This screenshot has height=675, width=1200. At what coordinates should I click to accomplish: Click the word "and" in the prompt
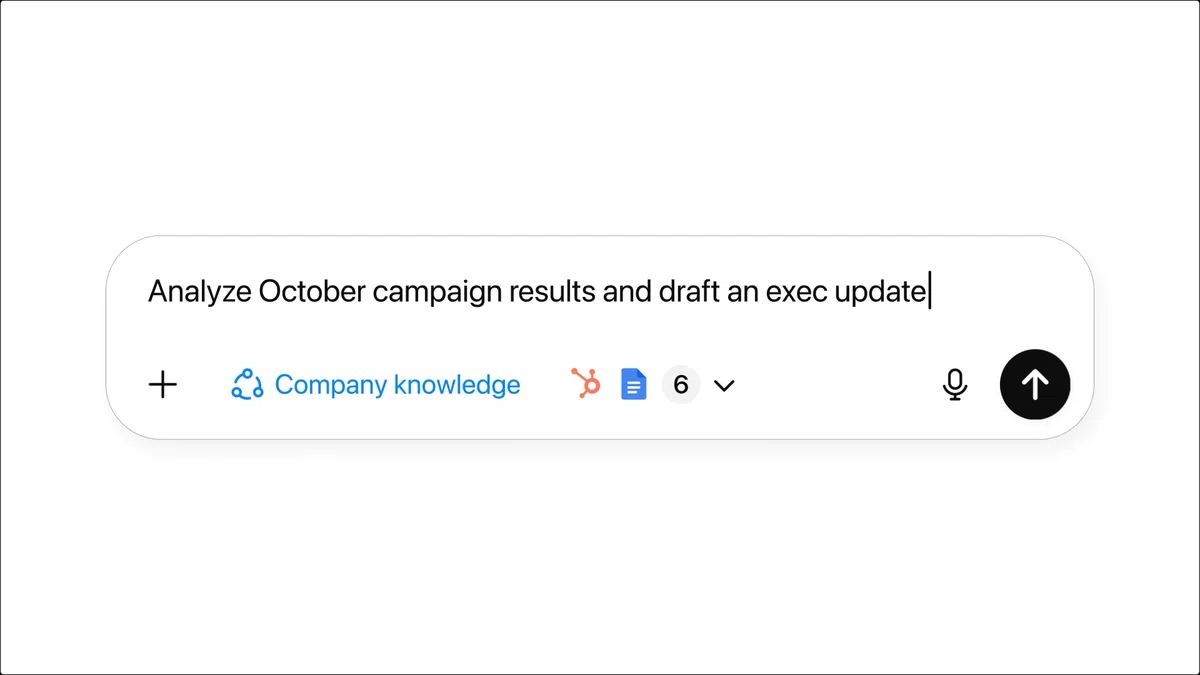pyautogui.click(x=626, y=291)
